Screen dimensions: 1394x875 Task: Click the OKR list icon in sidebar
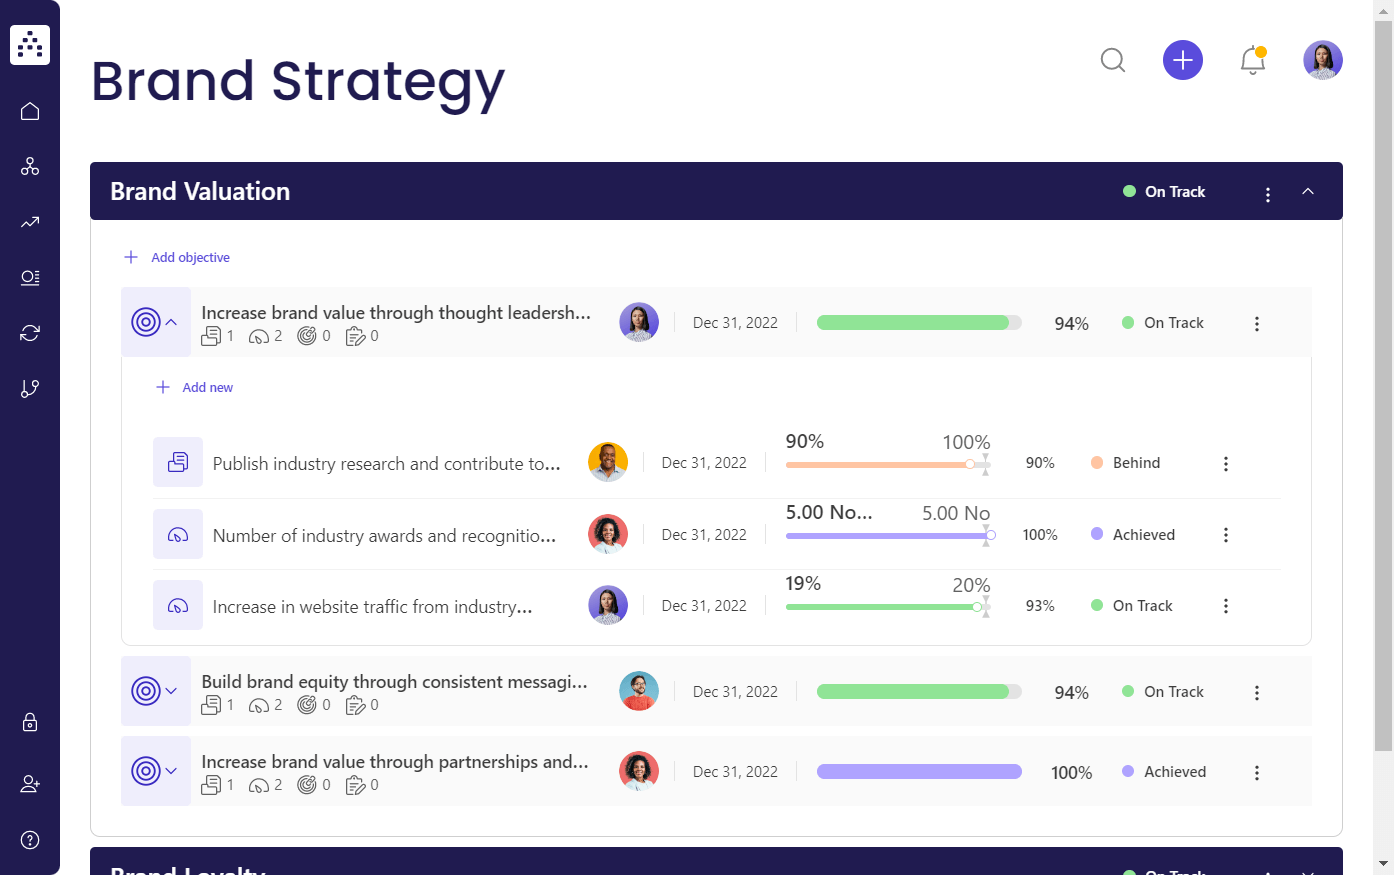pos(30,278)
